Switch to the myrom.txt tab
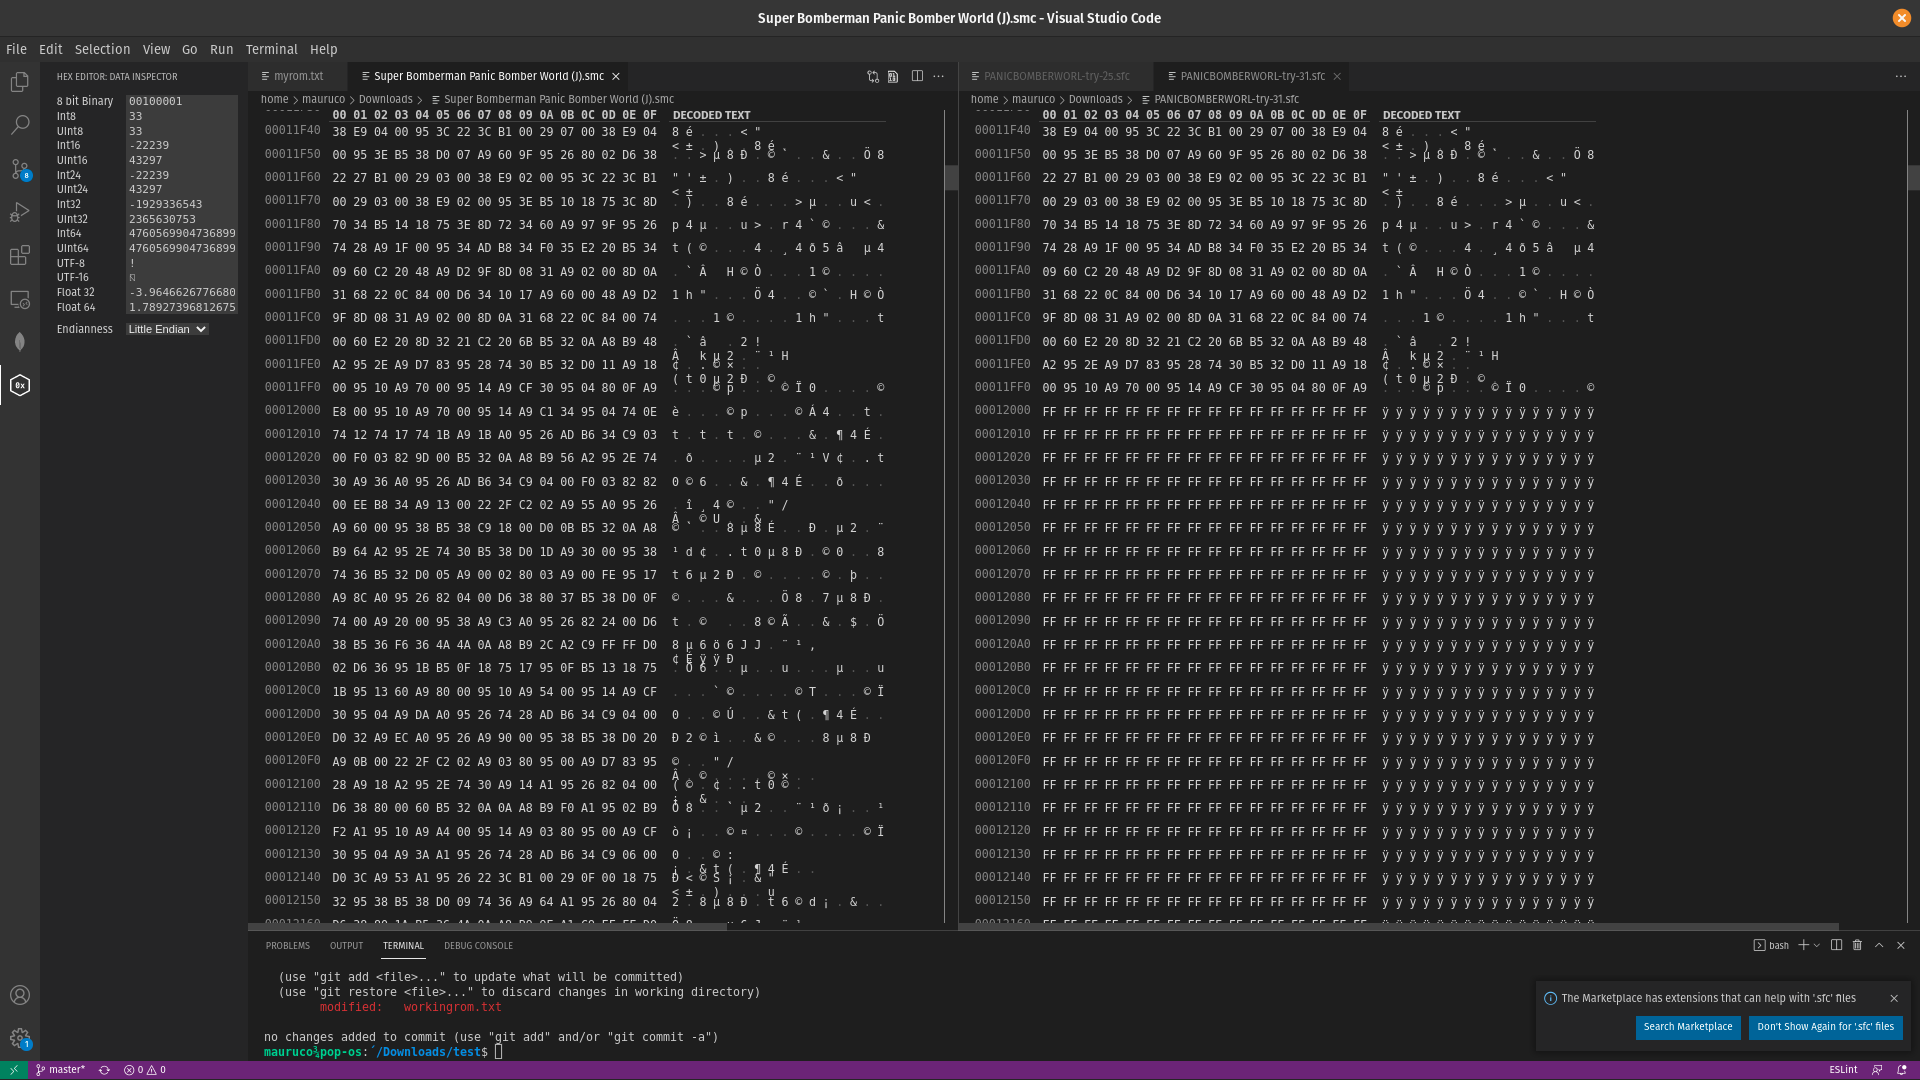The image size is (1920, 1080). [x=297, y=76]
